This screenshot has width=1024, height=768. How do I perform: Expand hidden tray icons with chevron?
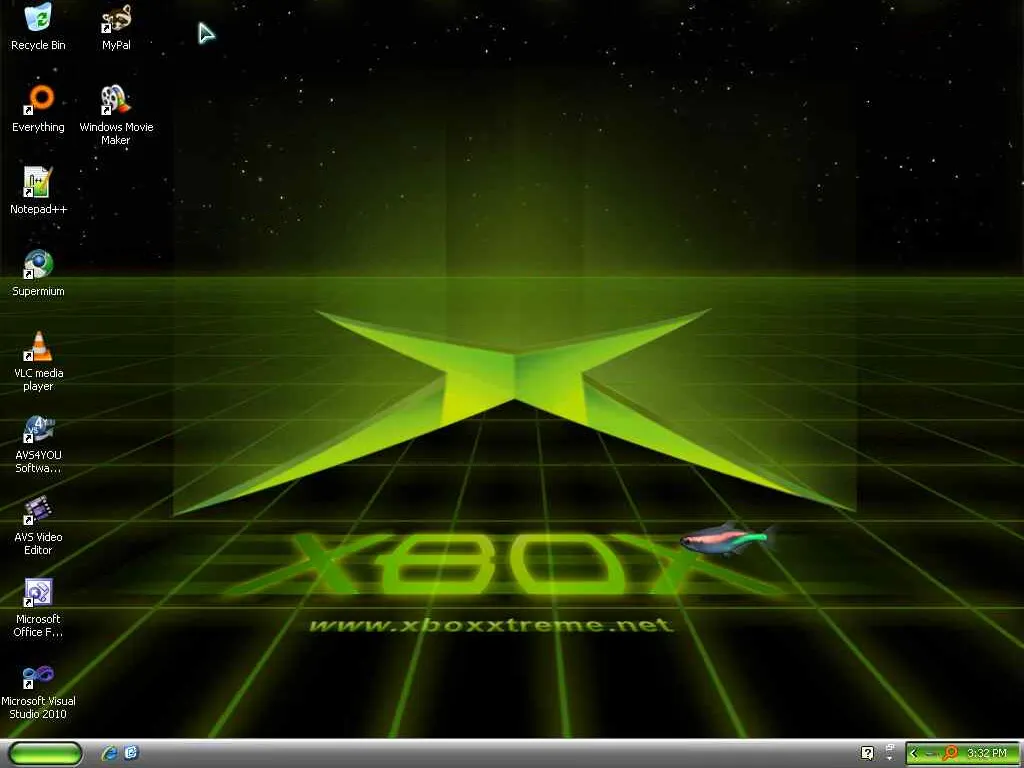coord(914,754)
